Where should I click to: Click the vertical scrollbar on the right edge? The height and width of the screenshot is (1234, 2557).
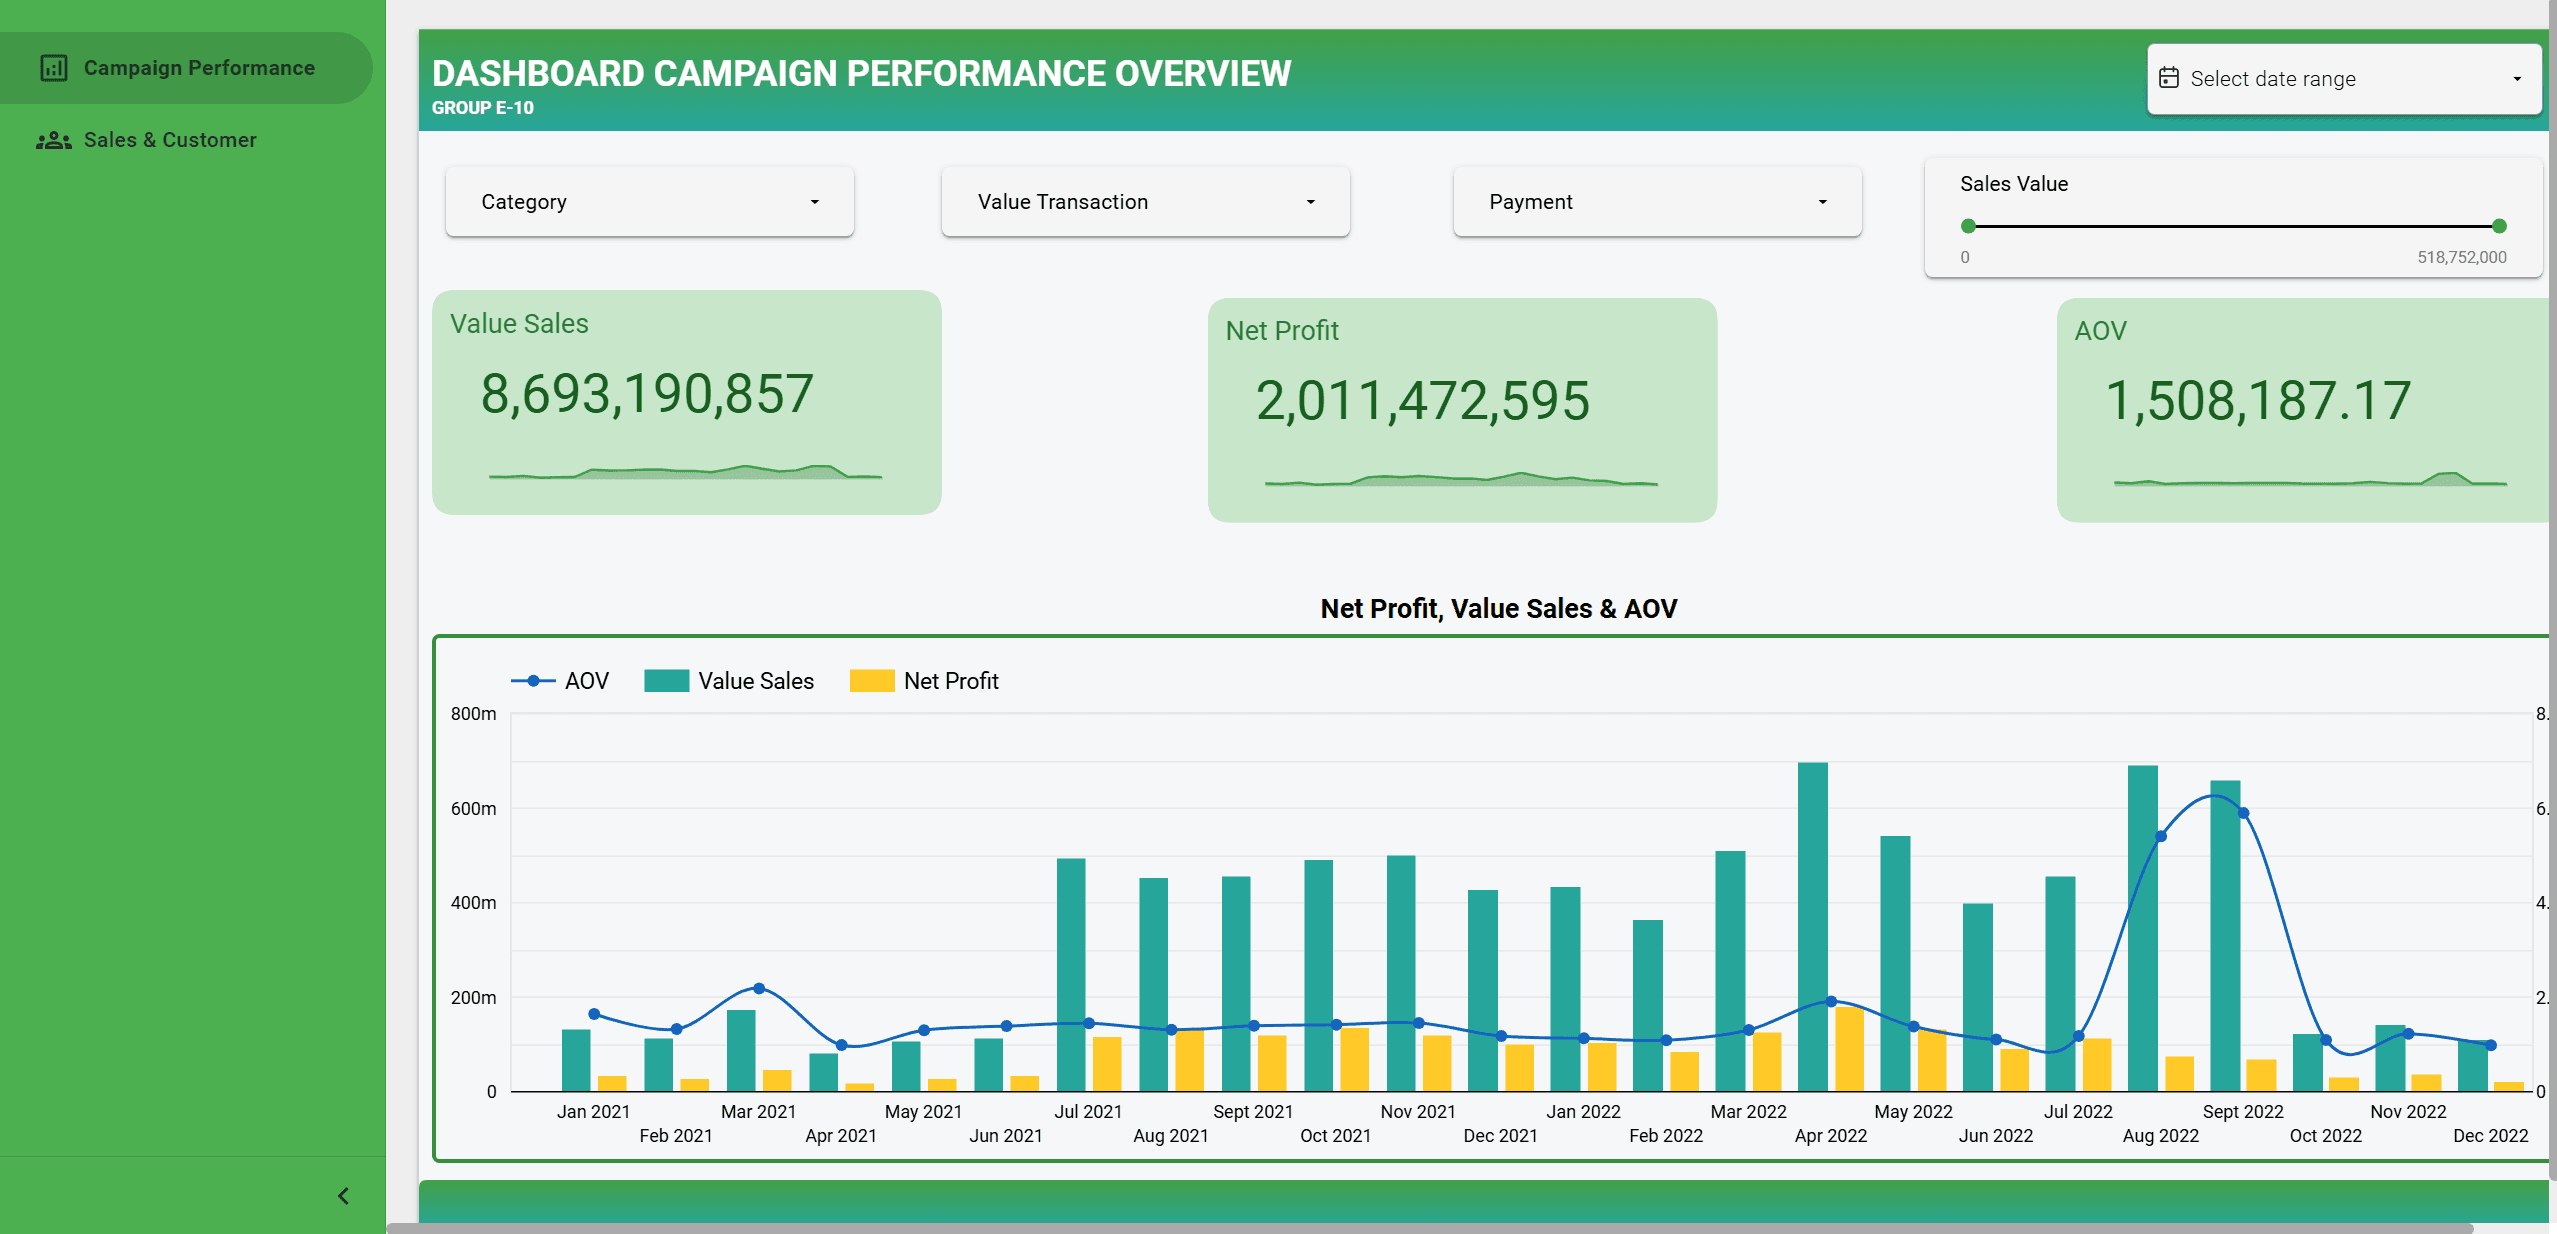tap(2552, 590)
